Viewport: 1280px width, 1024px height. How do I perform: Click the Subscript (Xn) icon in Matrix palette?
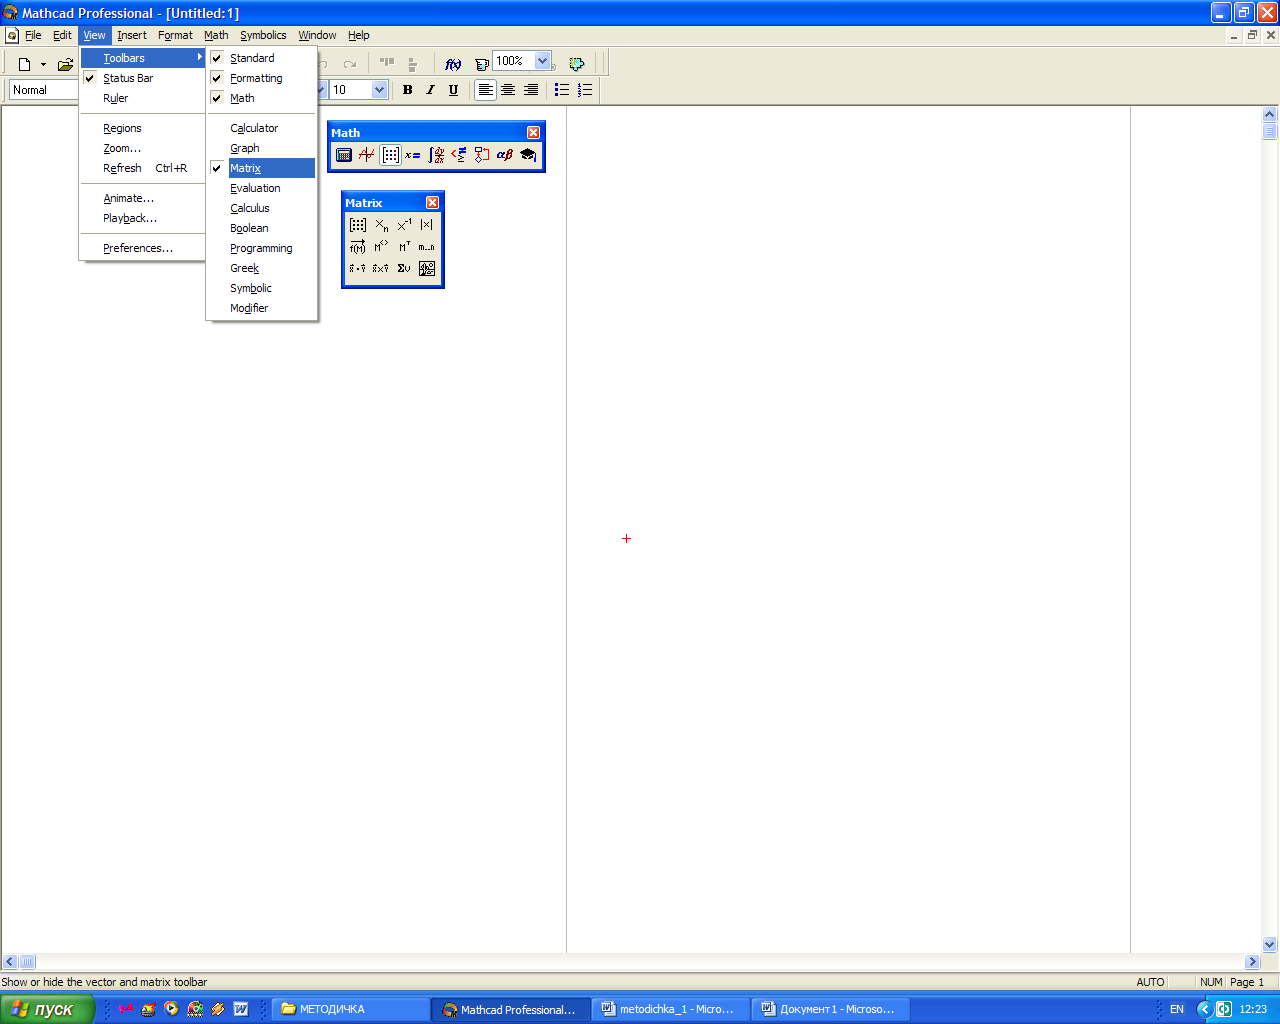click(381, 225)
